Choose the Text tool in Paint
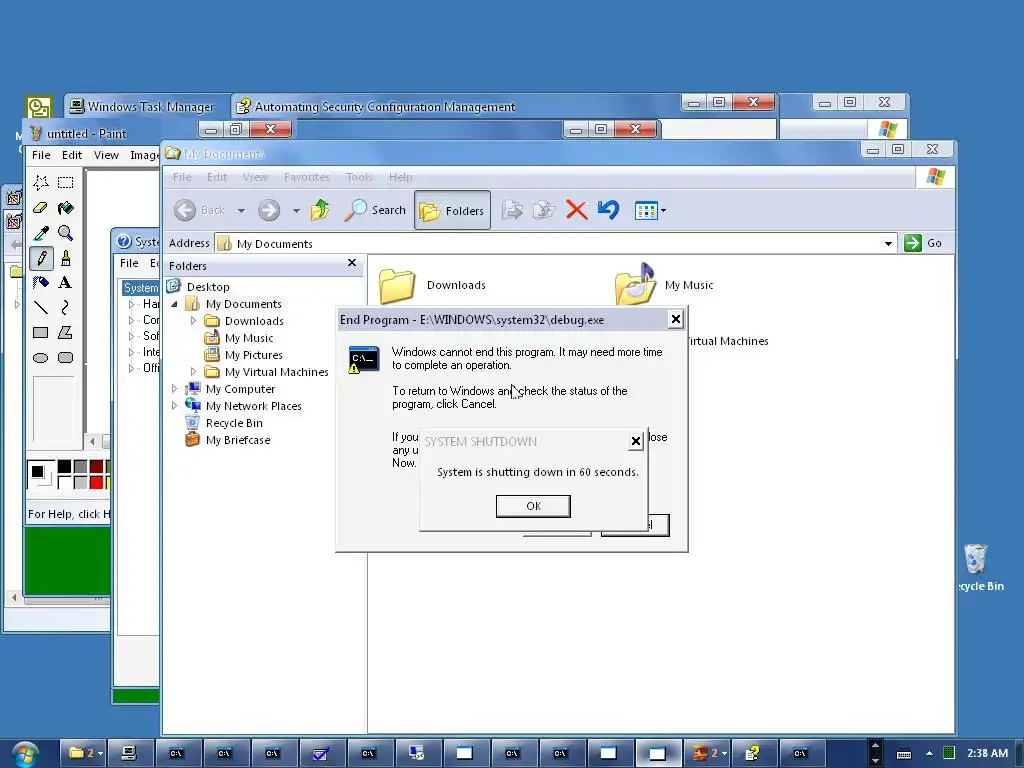The image size is (1024, 768). [x=65, y=283]
